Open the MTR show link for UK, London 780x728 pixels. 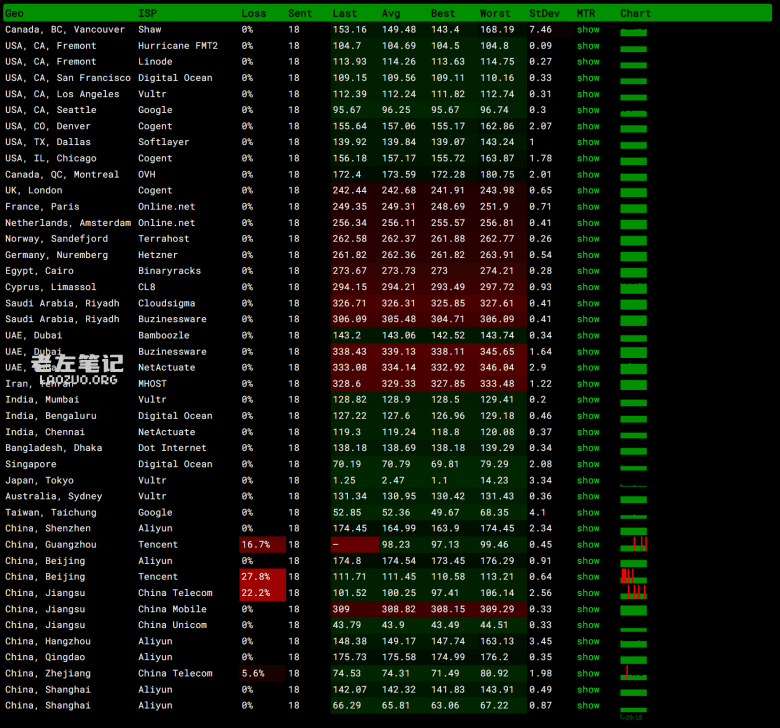coord(588,191)
